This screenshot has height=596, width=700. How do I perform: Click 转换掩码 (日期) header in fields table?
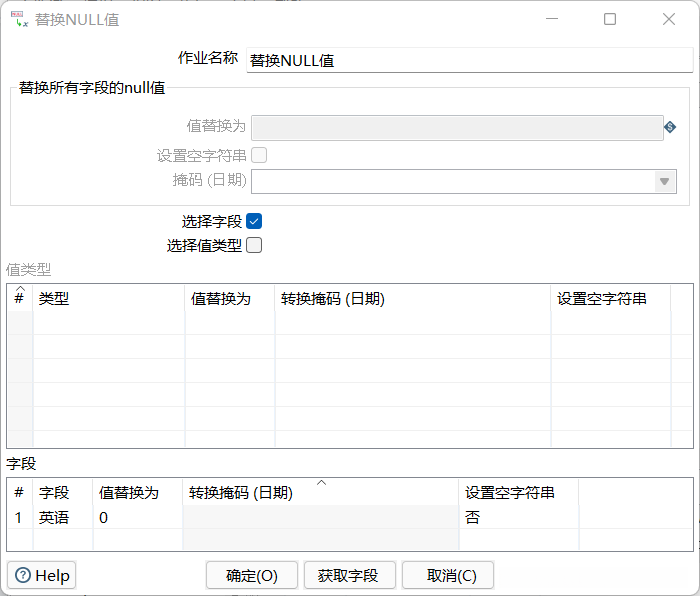(x=321, y=492)
